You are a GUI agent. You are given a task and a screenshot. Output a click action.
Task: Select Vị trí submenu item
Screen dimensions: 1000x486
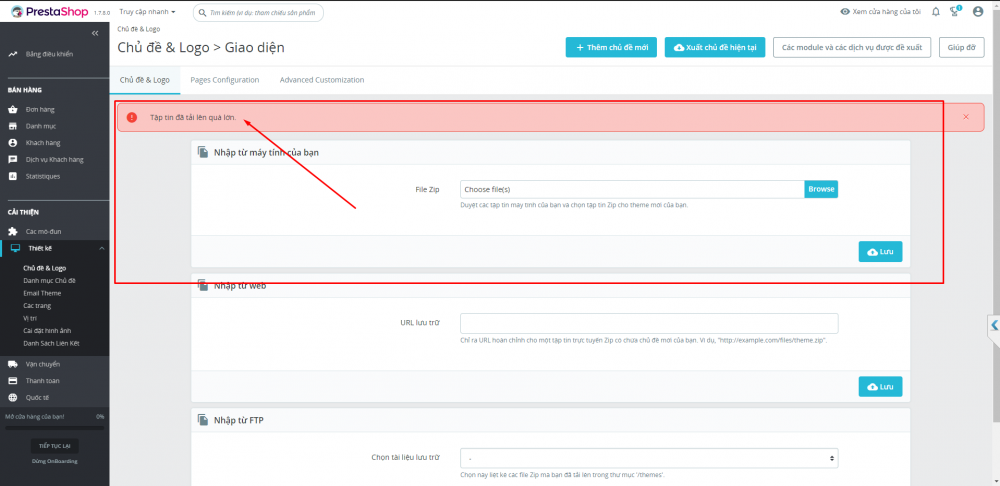click(x=31, y=318)
